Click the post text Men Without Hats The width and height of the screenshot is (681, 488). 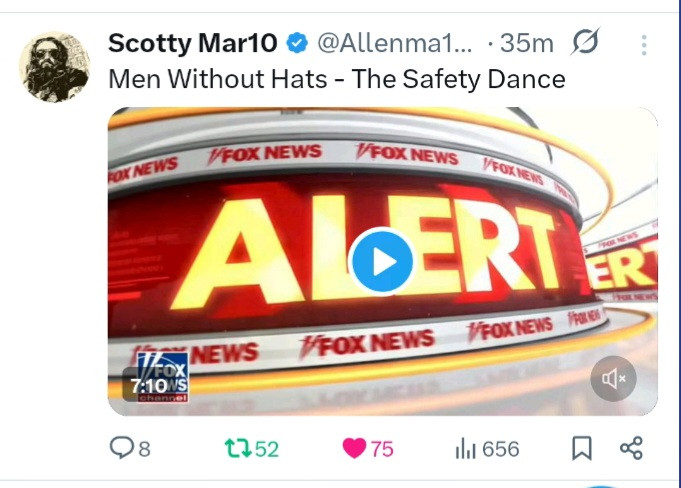coord(218,79)
